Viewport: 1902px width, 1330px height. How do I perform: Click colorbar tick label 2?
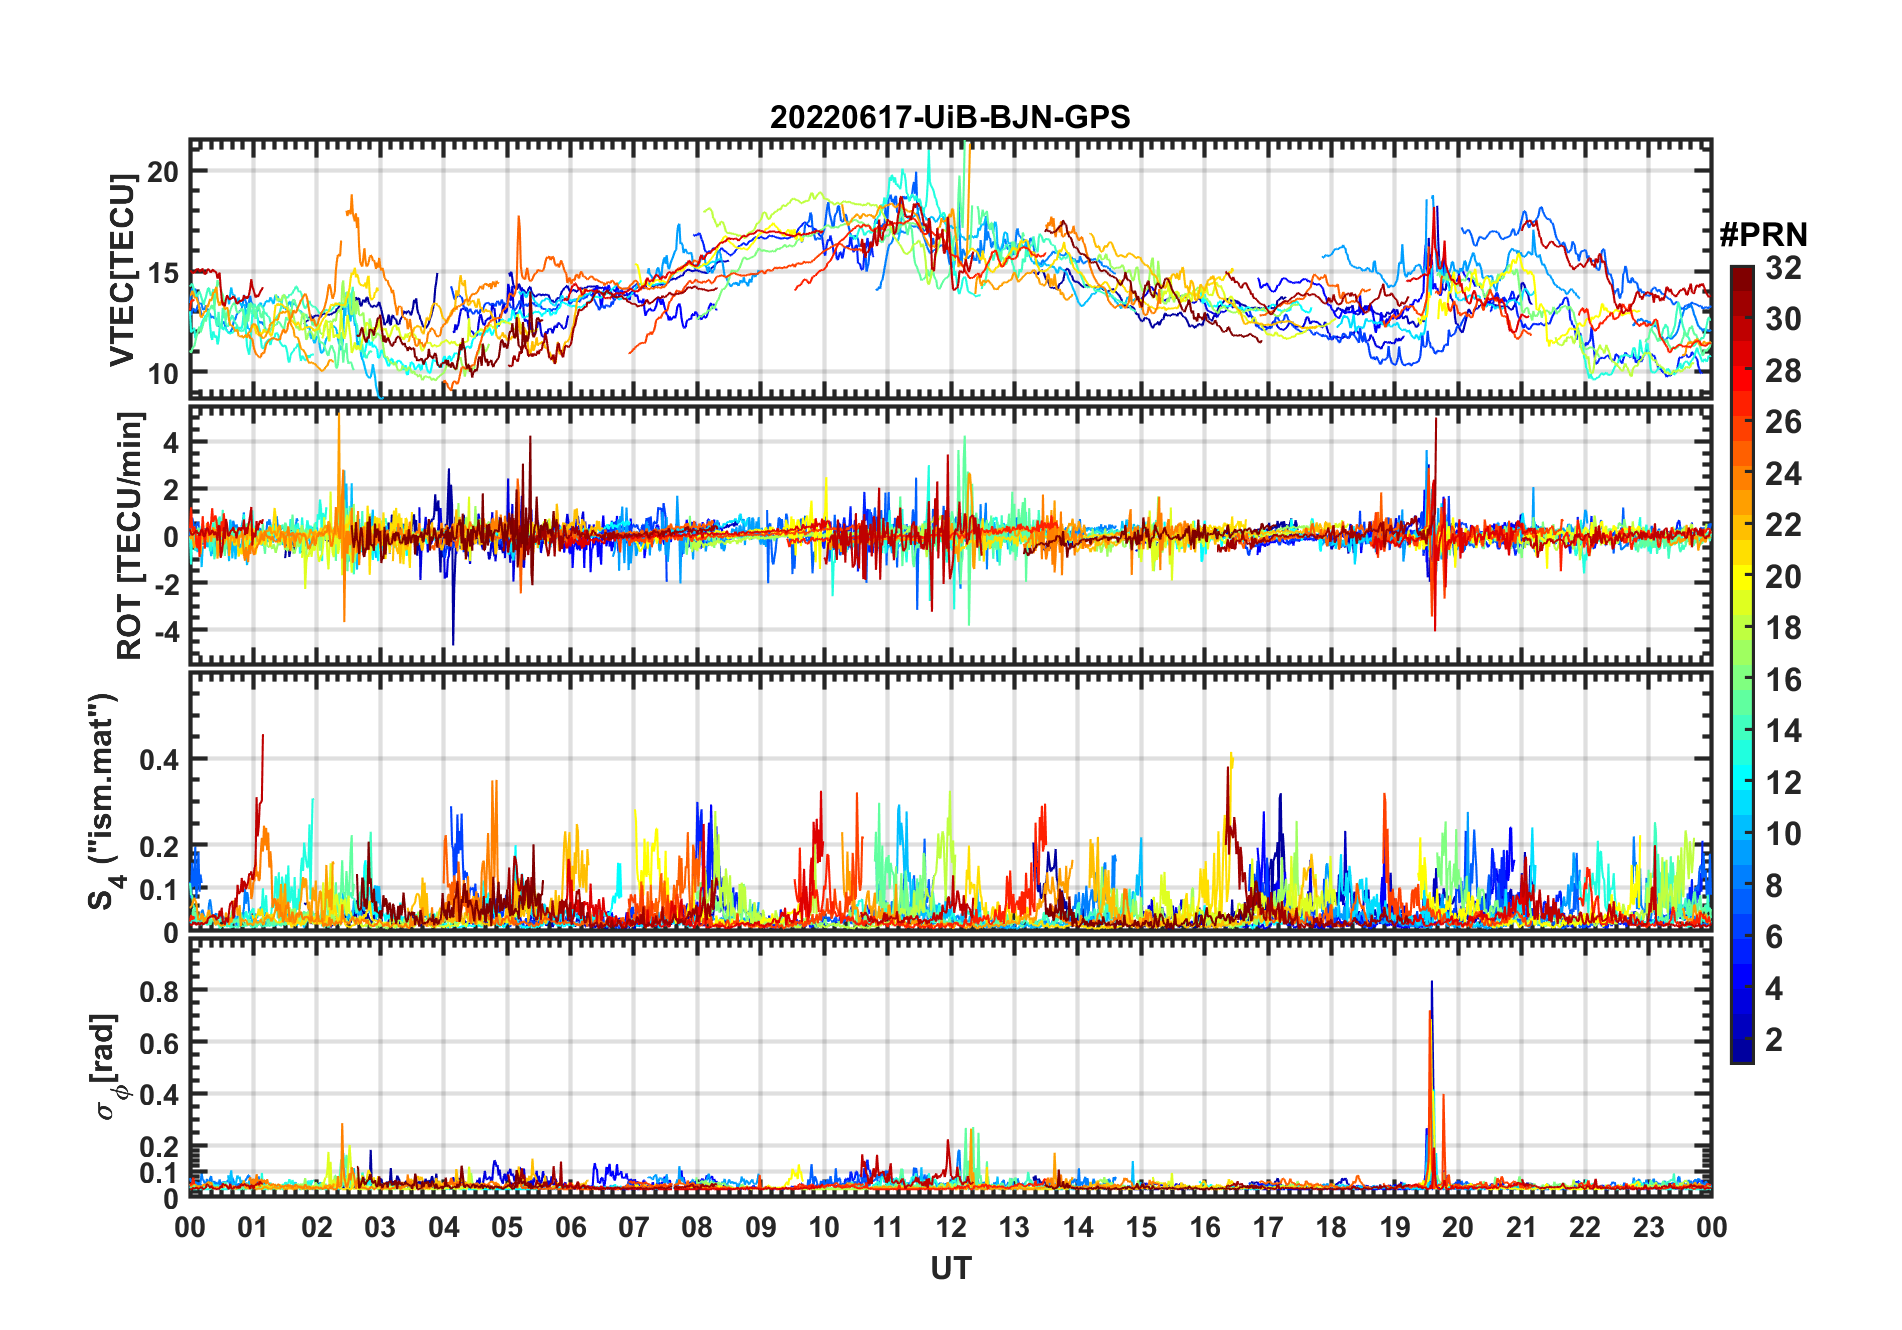coord(1774,1040)
